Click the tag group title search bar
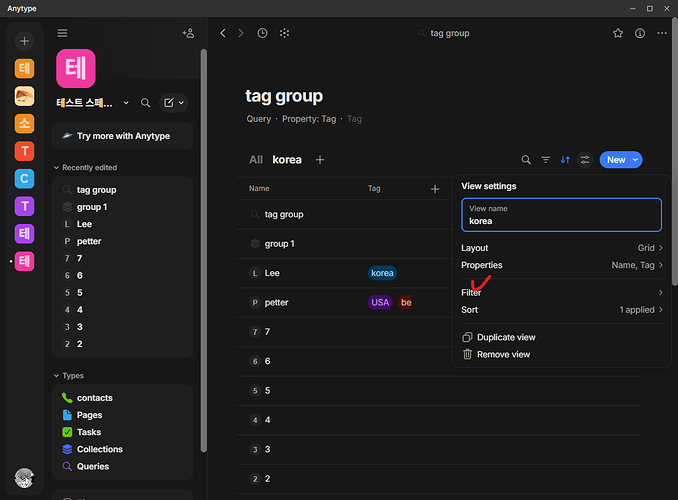The height and width of the screenshot is (500, 678). tap(444, 33)
